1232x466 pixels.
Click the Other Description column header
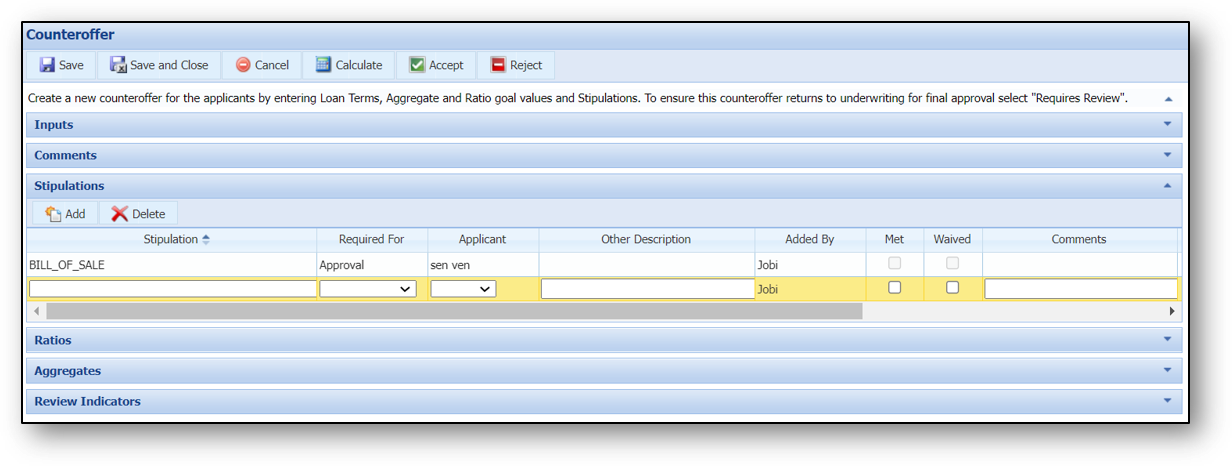point(646,239)
